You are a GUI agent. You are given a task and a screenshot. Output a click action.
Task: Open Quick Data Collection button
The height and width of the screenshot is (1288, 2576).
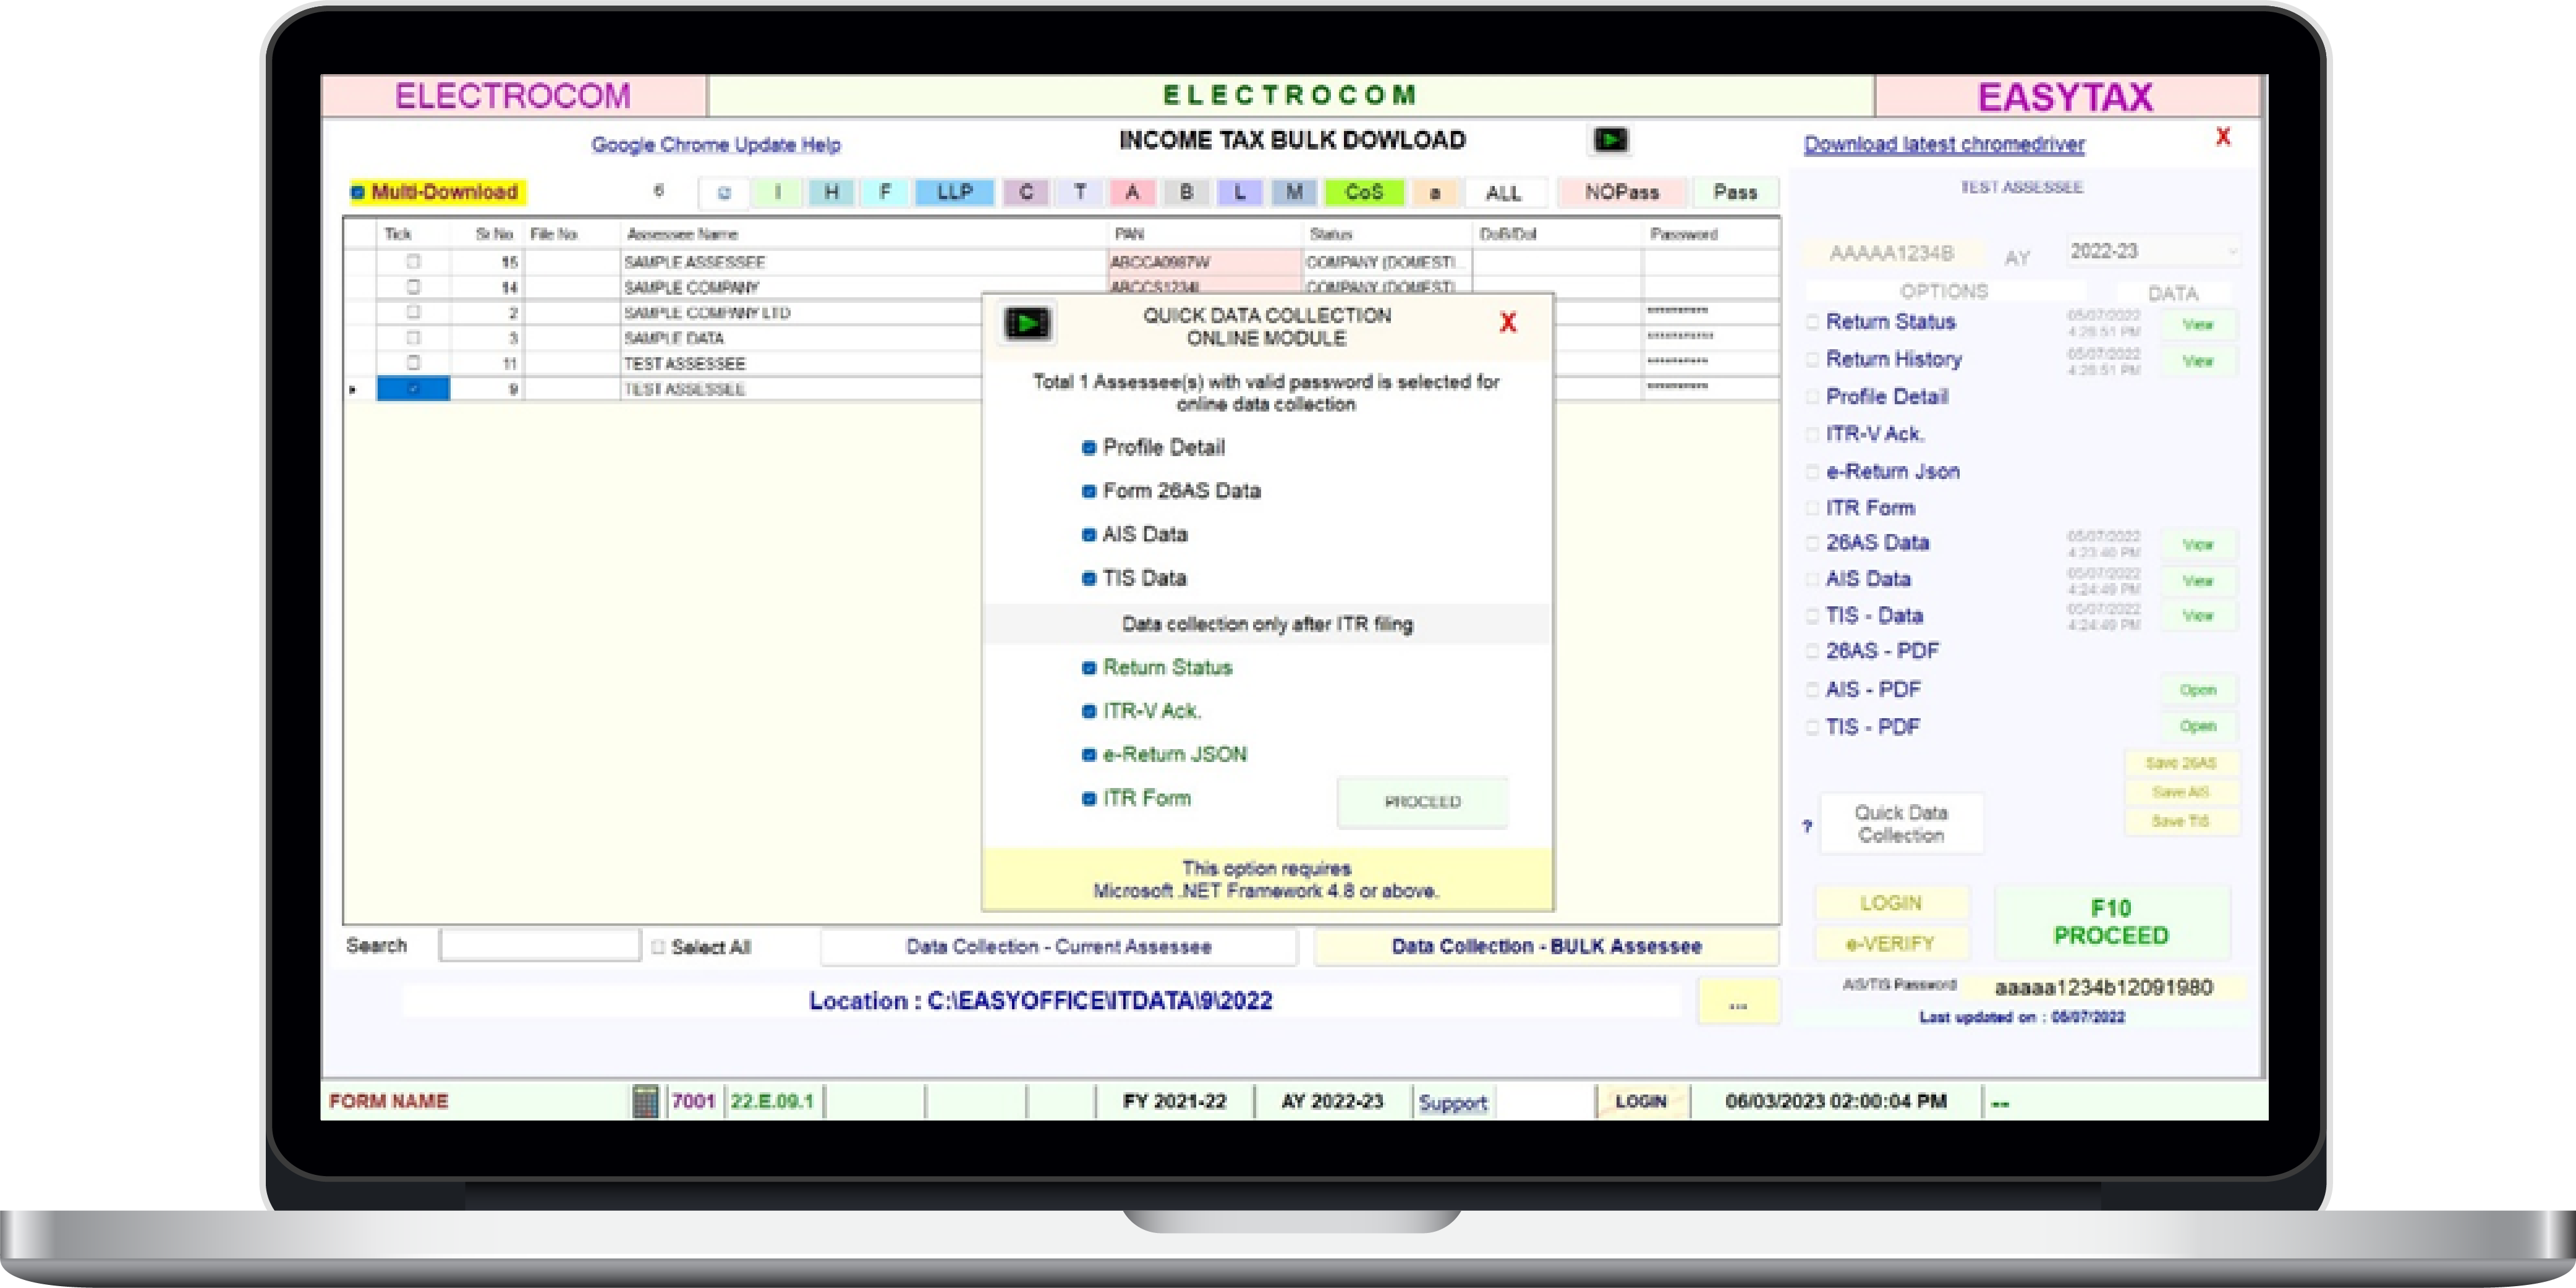coord(1900,824)
